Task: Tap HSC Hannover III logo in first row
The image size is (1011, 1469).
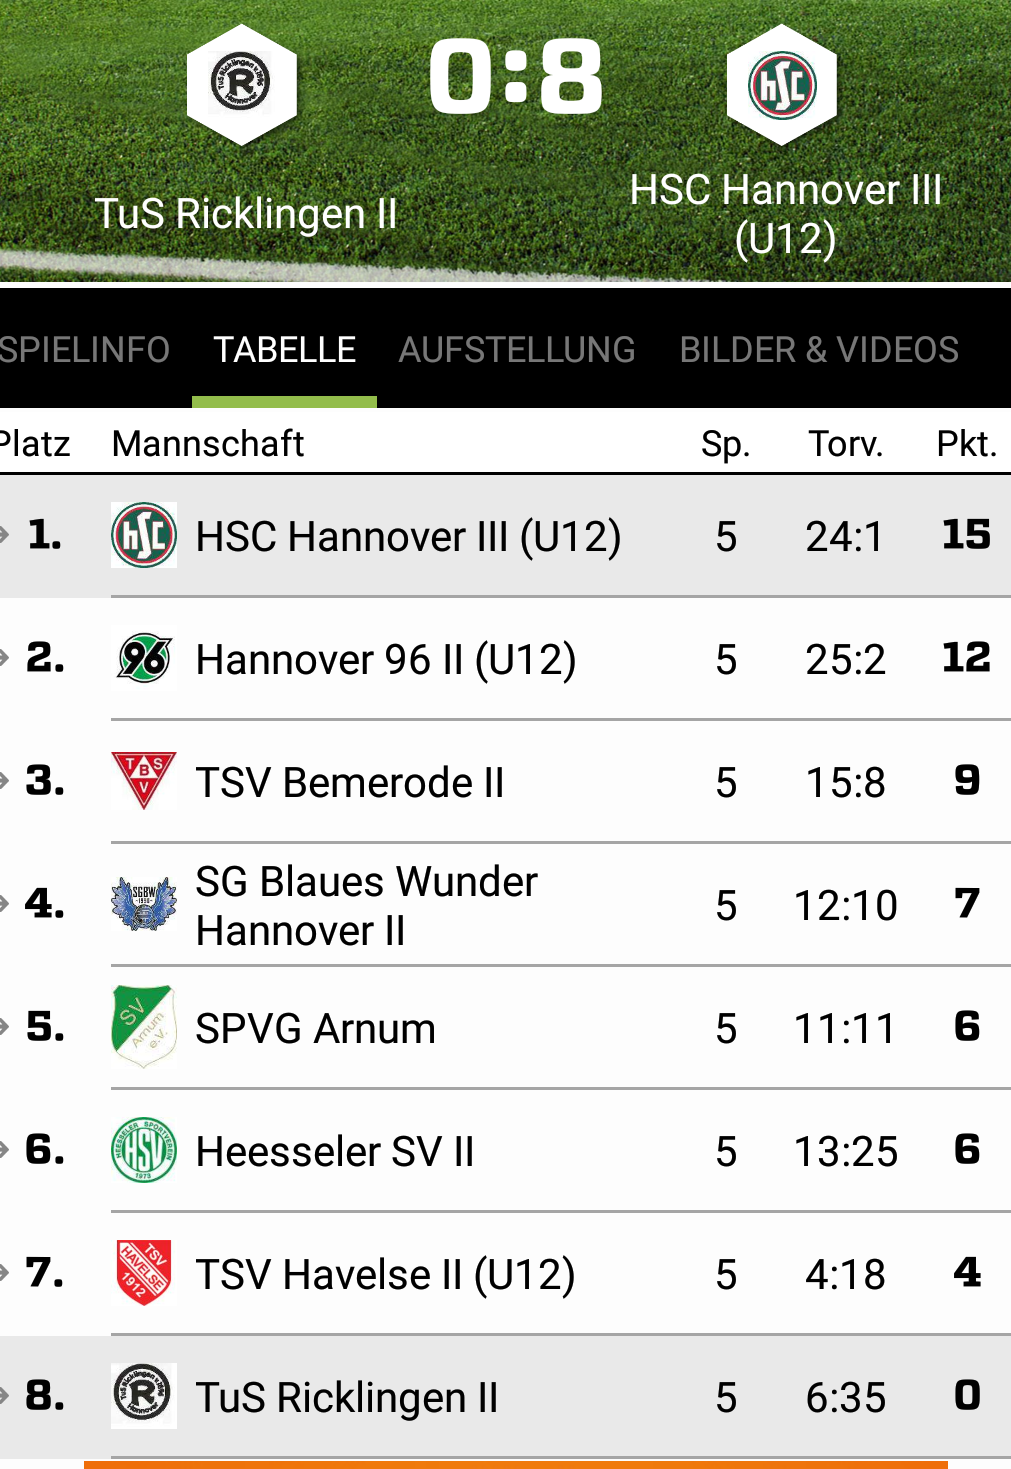Action: coord(144,535)
